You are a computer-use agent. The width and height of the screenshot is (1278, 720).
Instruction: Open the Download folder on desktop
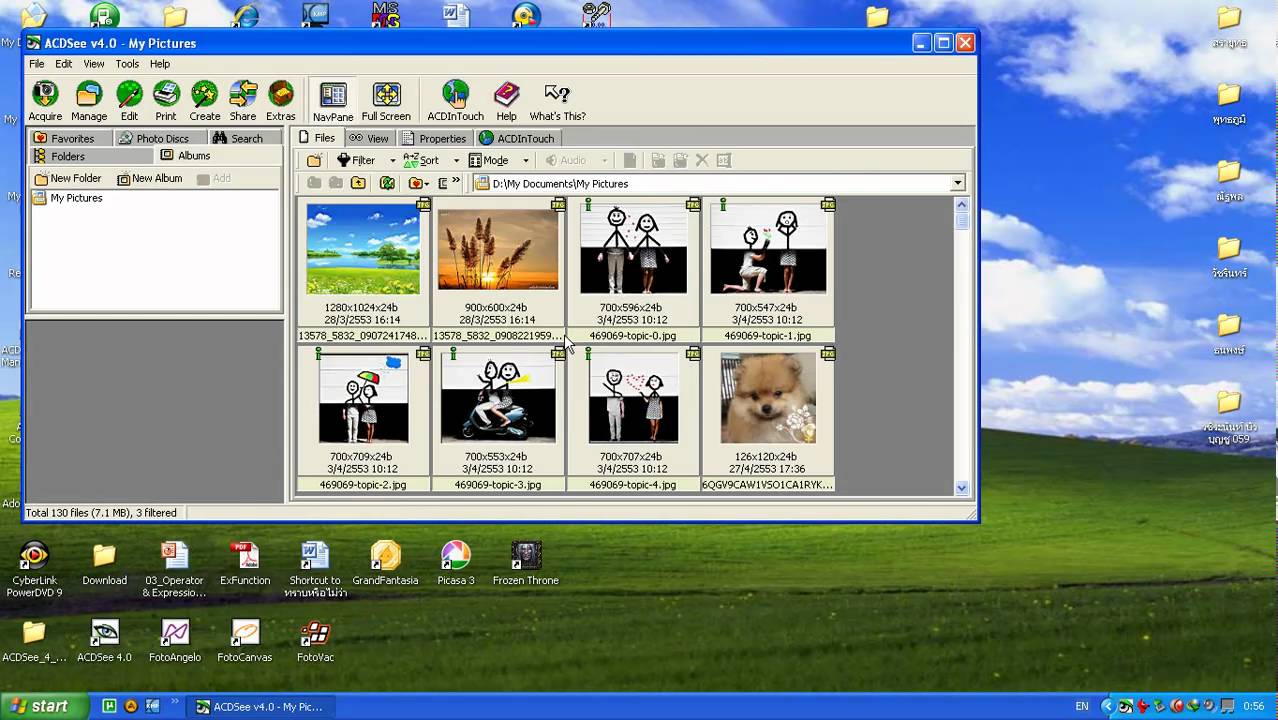pos(104,564)
